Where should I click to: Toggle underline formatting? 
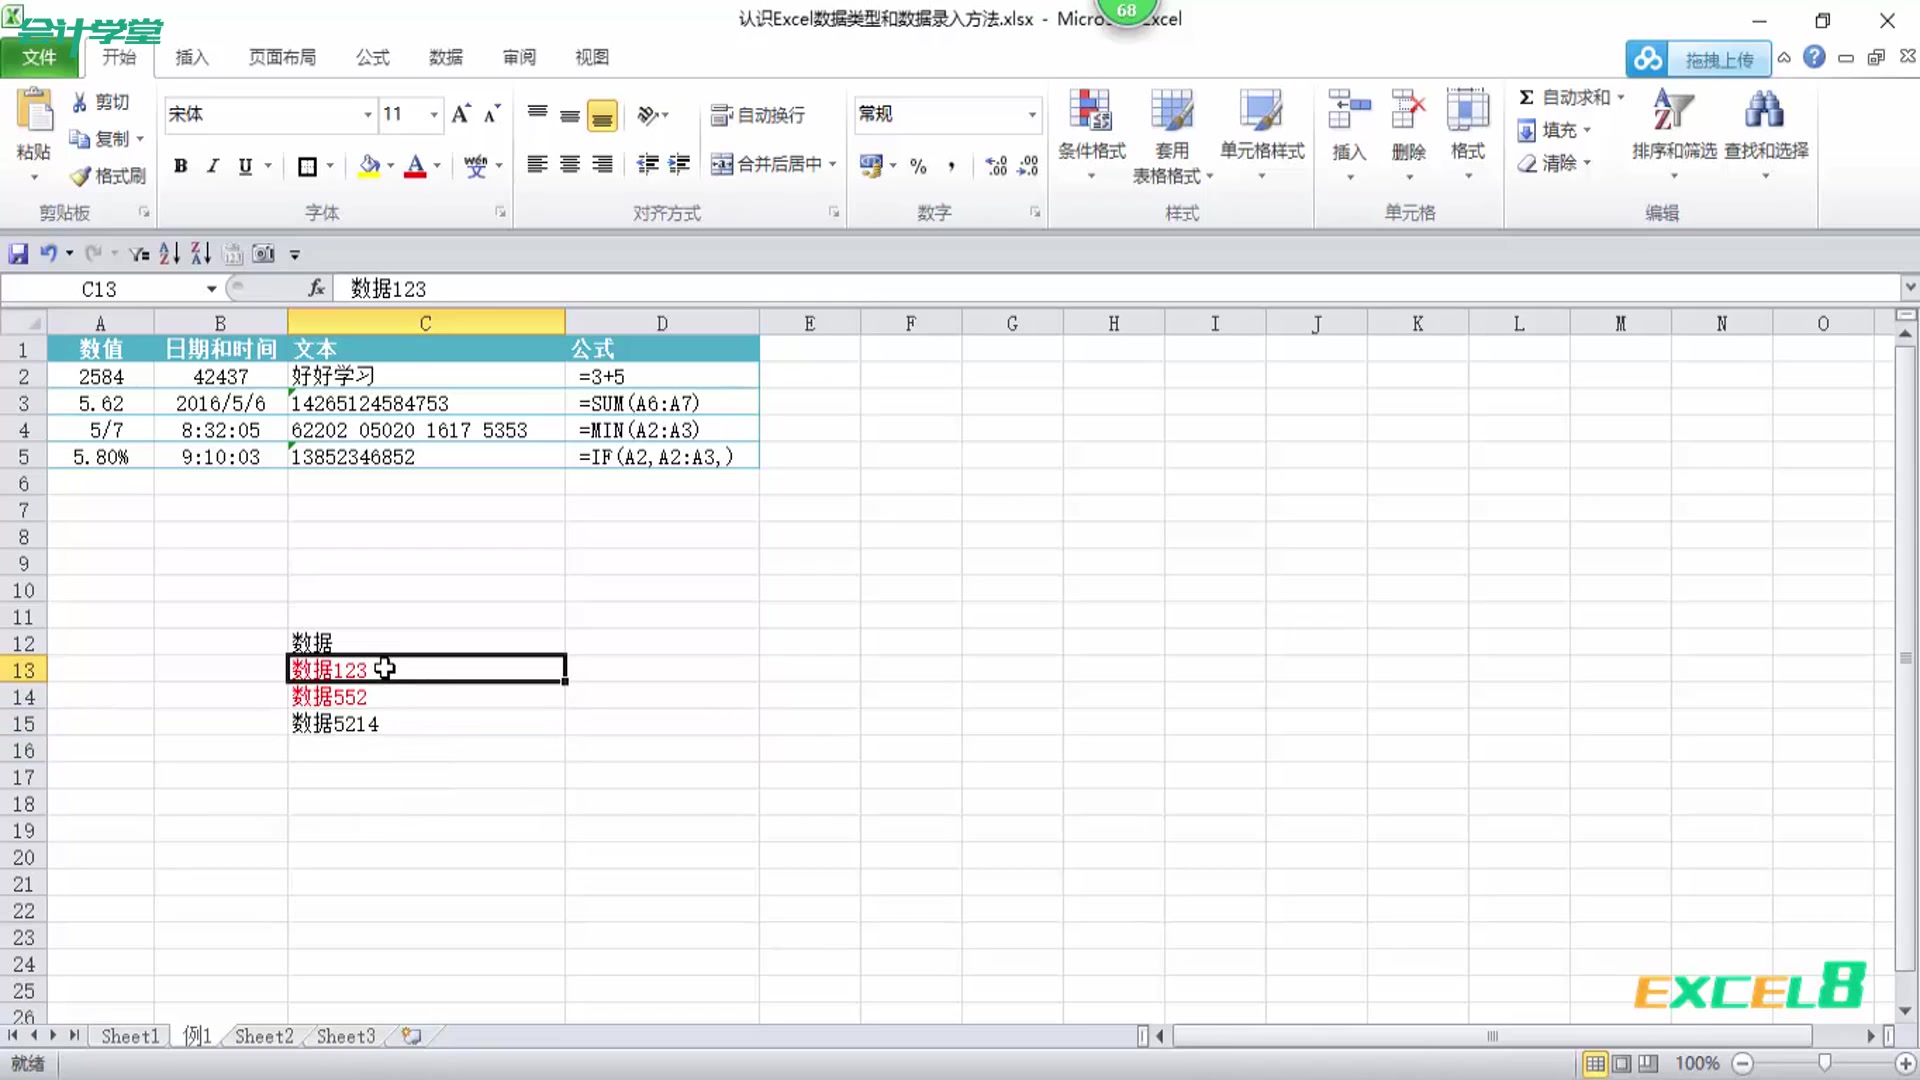click(245, 166)
